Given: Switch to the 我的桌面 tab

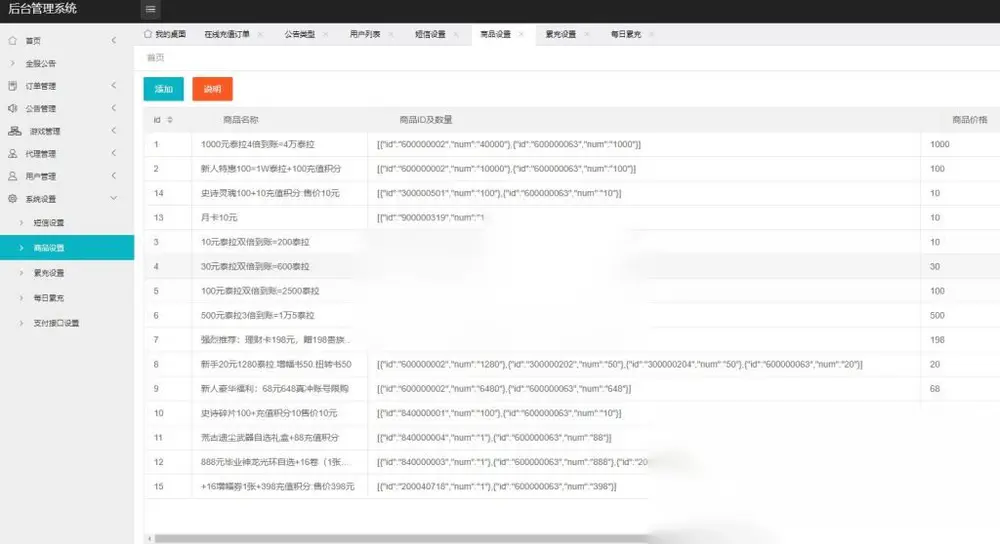Looking at the screenshot, I should click(x=165, y=34).
